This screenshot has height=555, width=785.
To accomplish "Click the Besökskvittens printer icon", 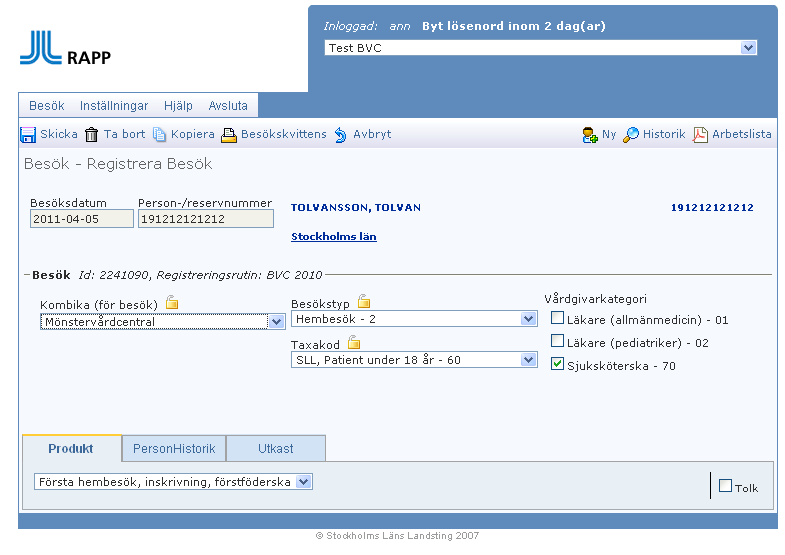I will click(x=229, y=135).
